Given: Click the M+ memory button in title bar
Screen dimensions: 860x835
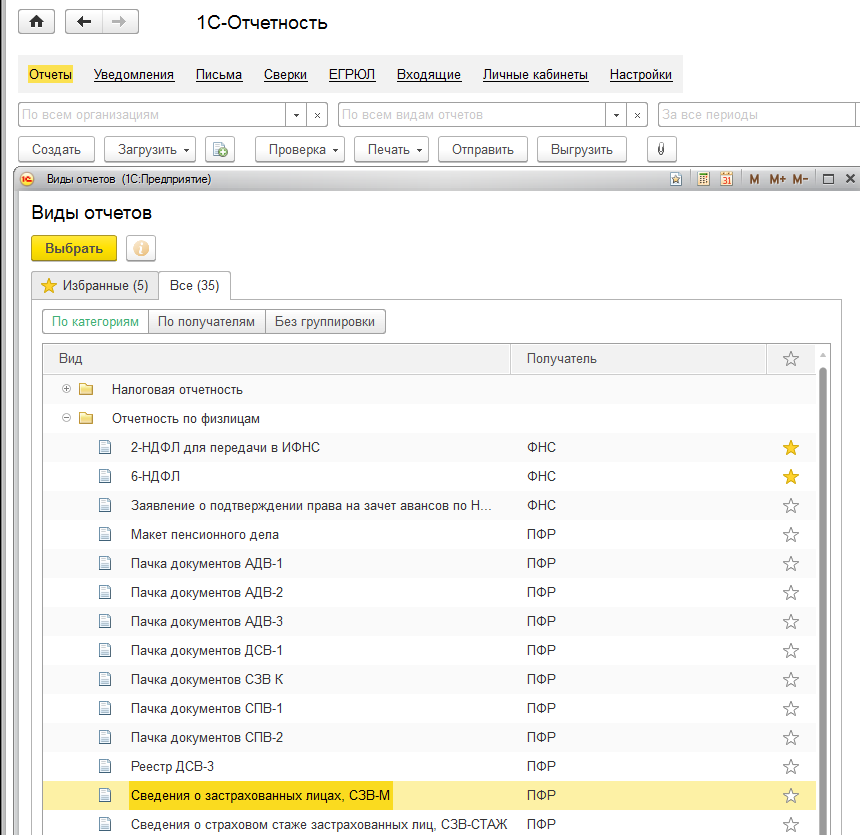Looking at the screenshot, I should pyautogui.click(x=777, y=179).
